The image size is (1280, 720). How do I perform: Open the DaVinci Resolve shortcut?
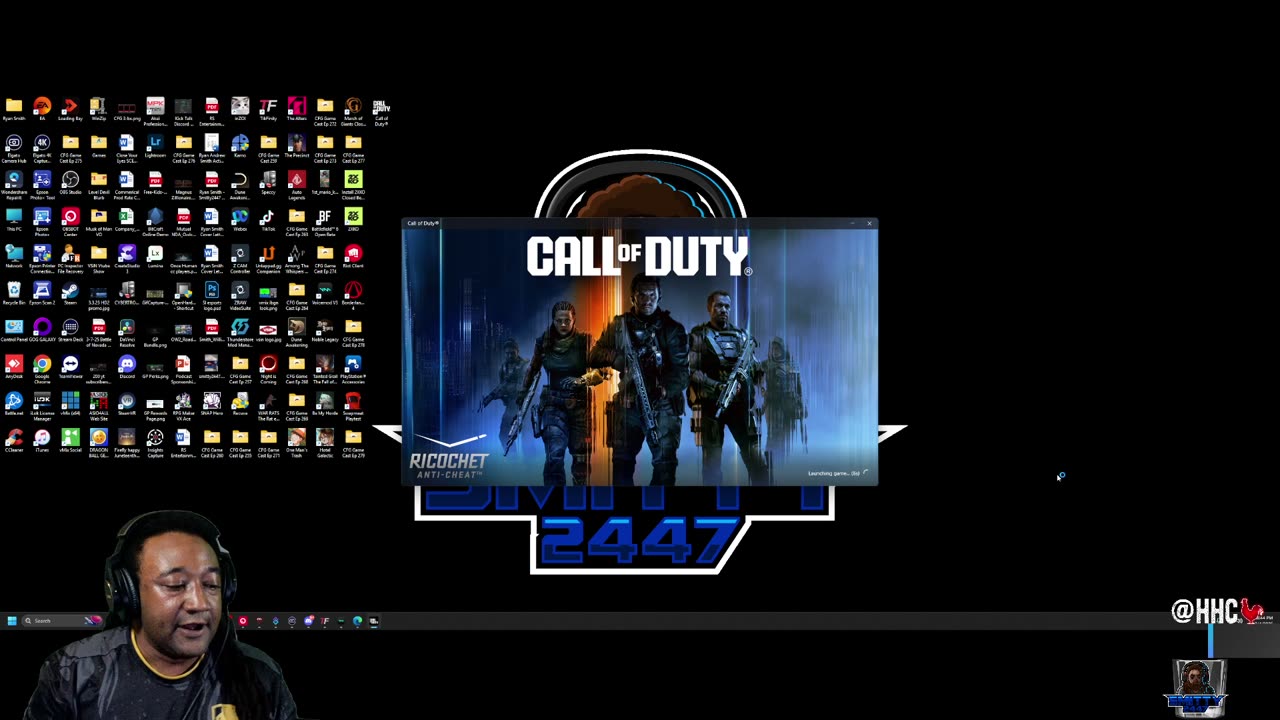click(126, 334)
